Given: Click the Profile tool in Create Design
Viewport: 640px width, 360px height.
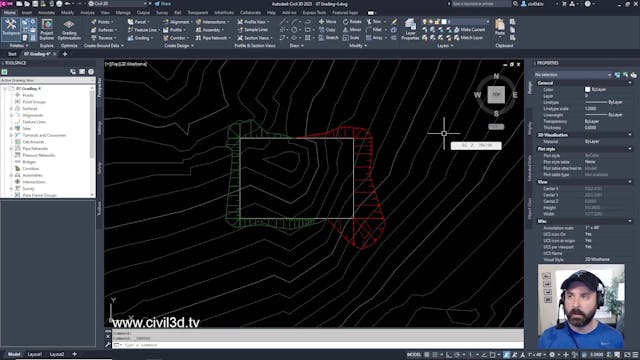Looking at the screenshot, I should 175,30.
